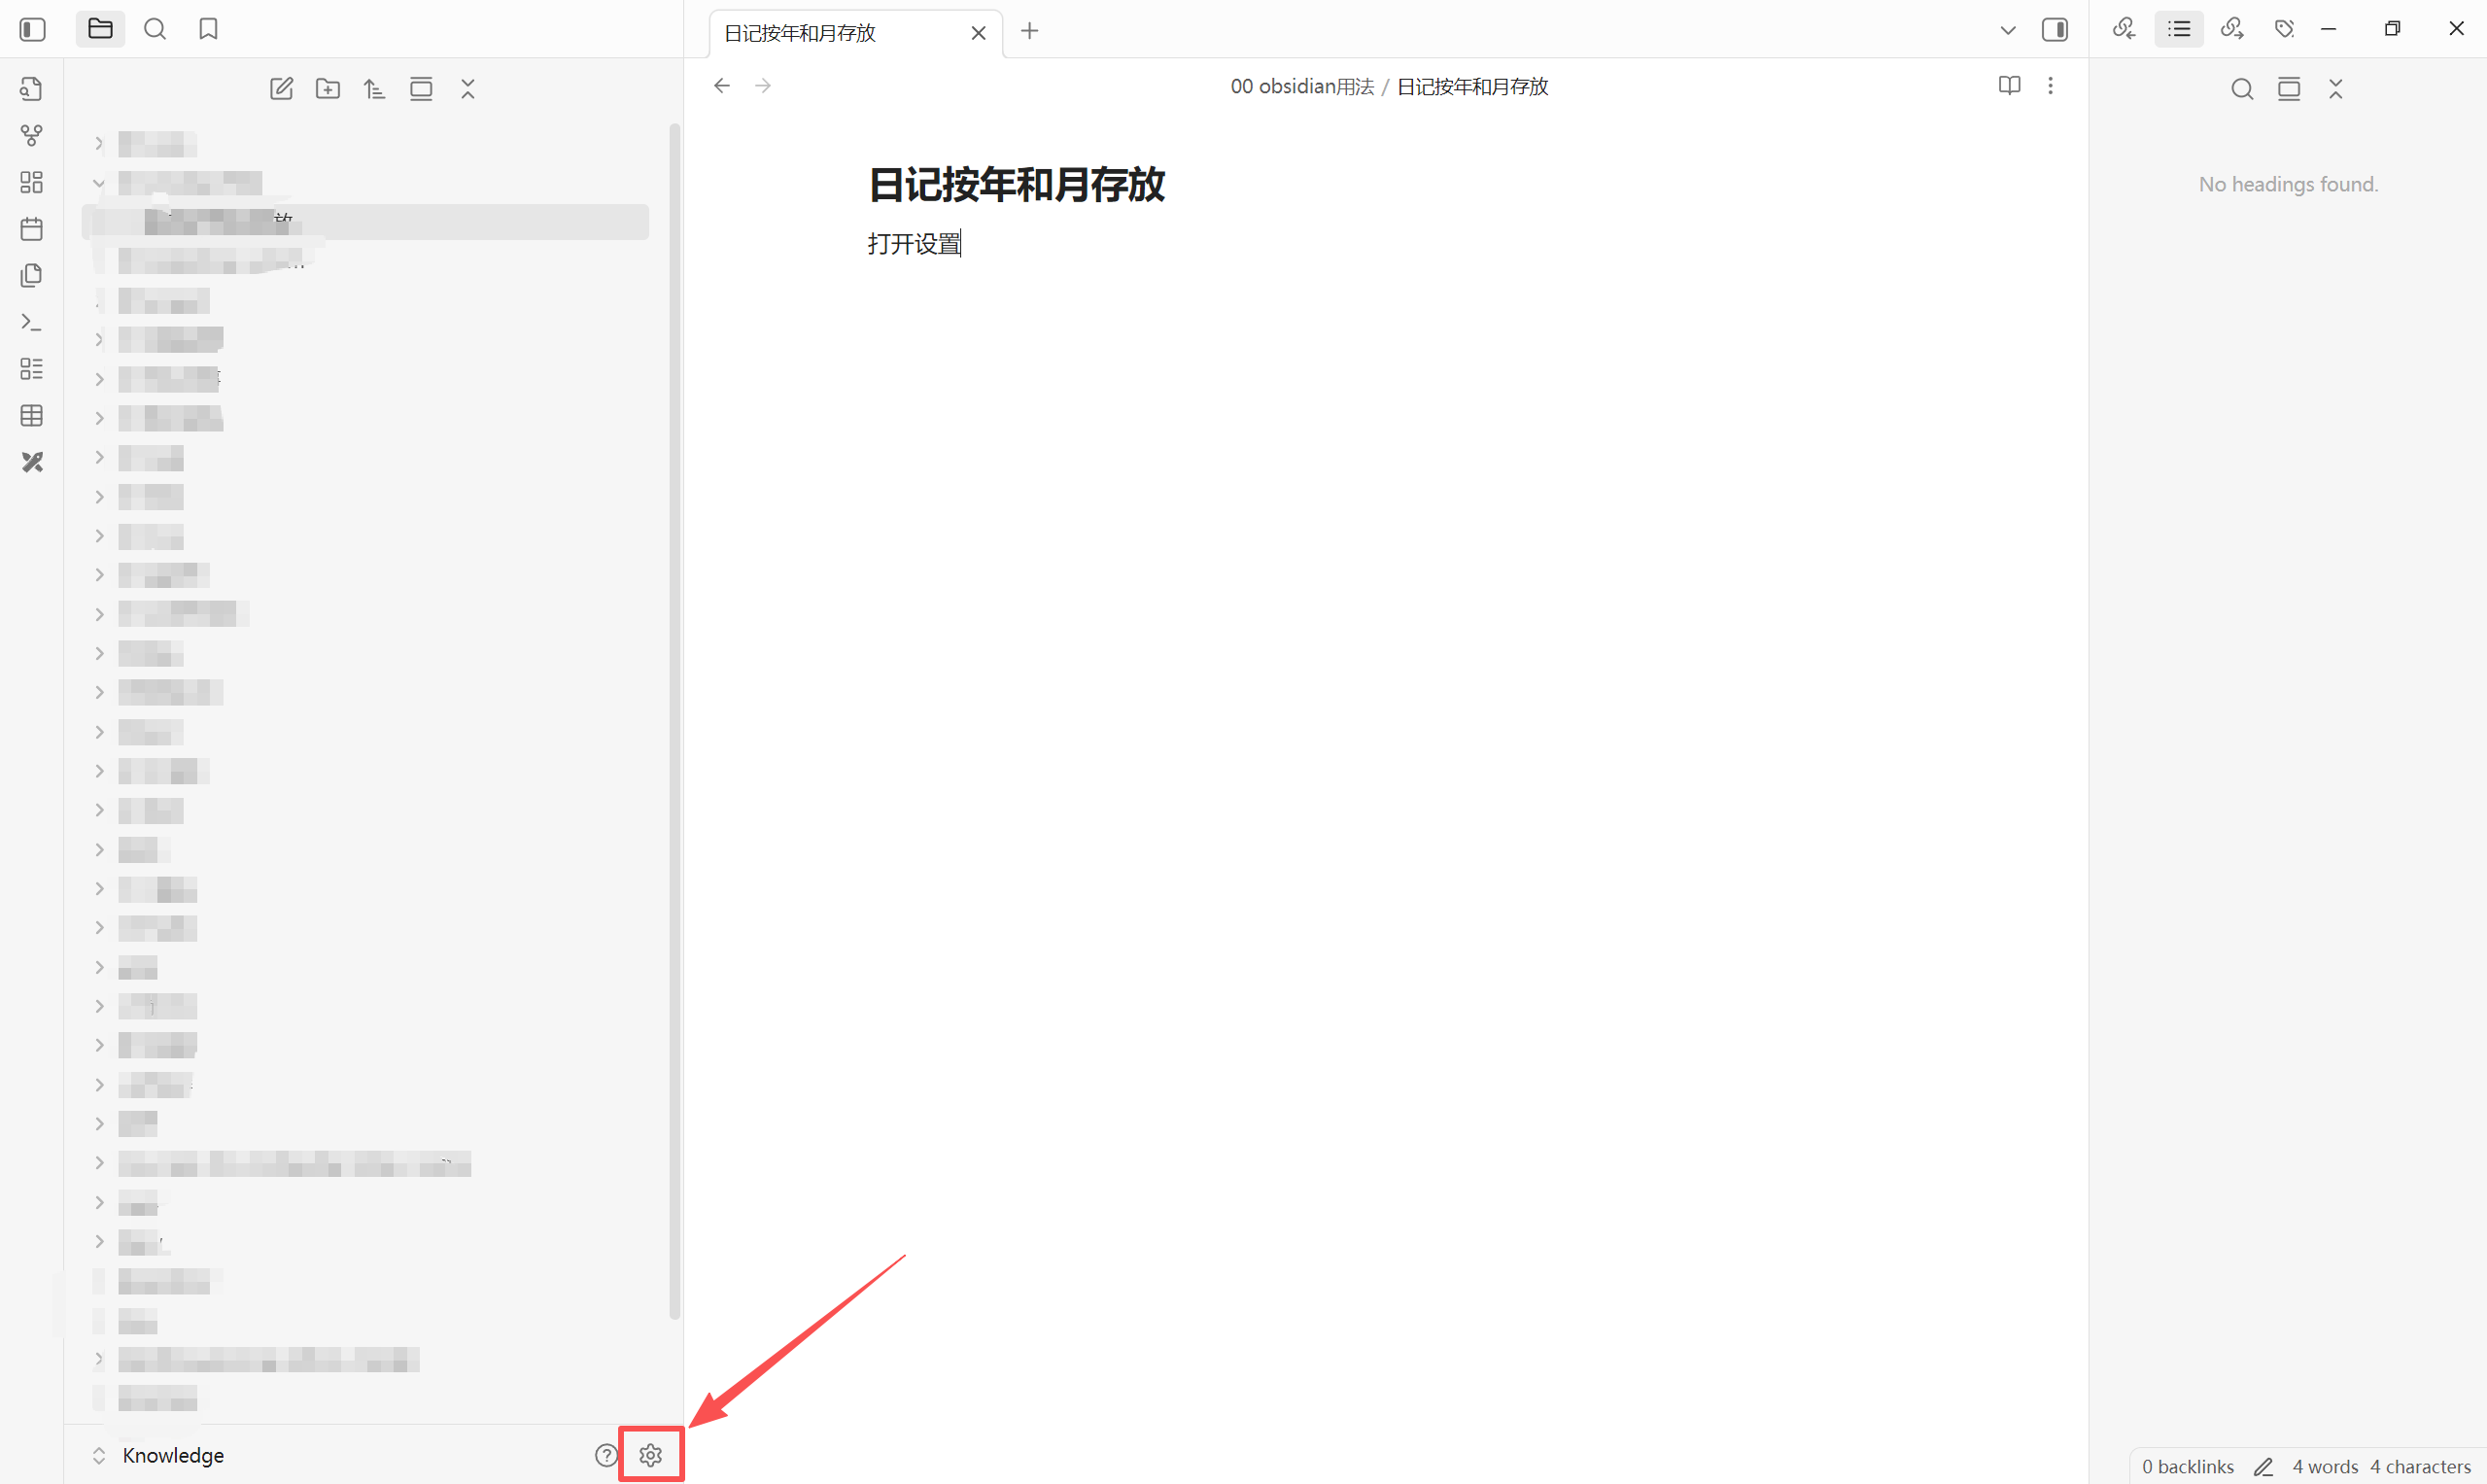Select the 日记按年和月存放 tab

tap(800, 33)
